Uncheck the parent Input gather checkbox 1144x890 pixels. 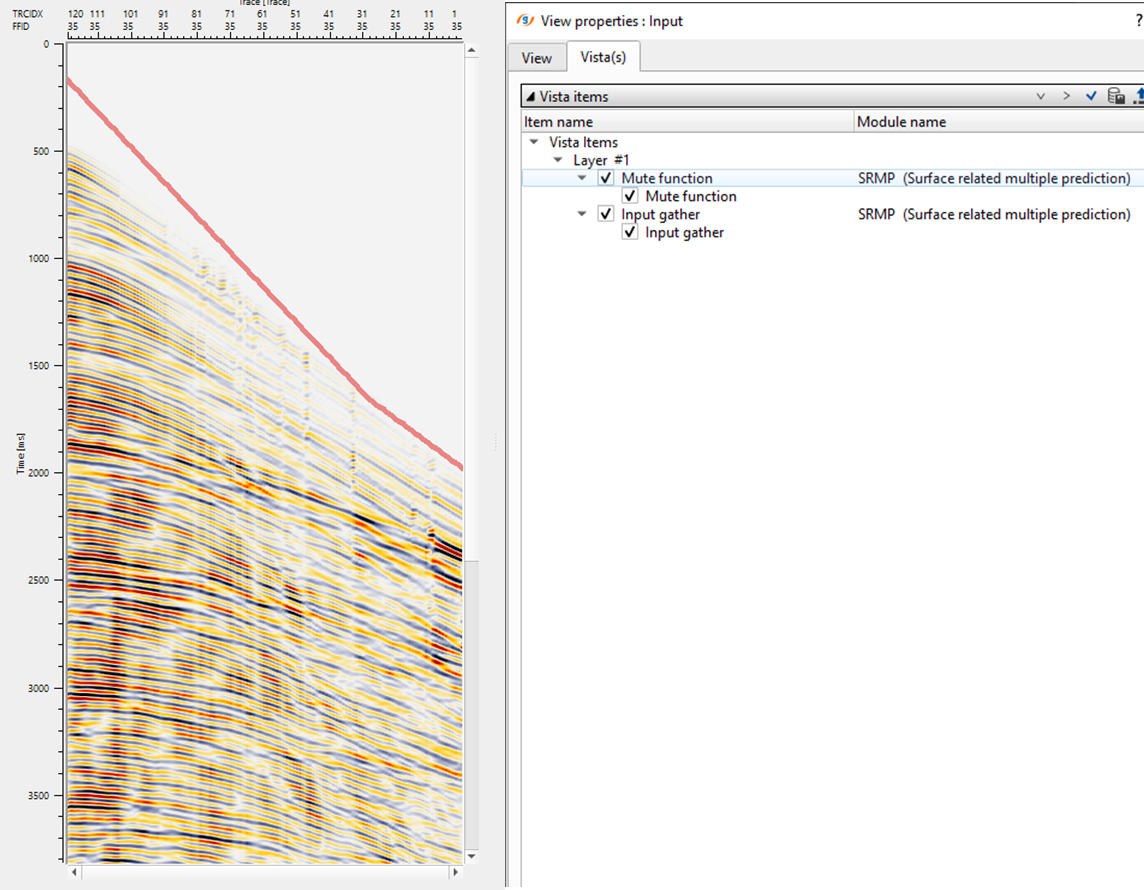pos(606,214)
